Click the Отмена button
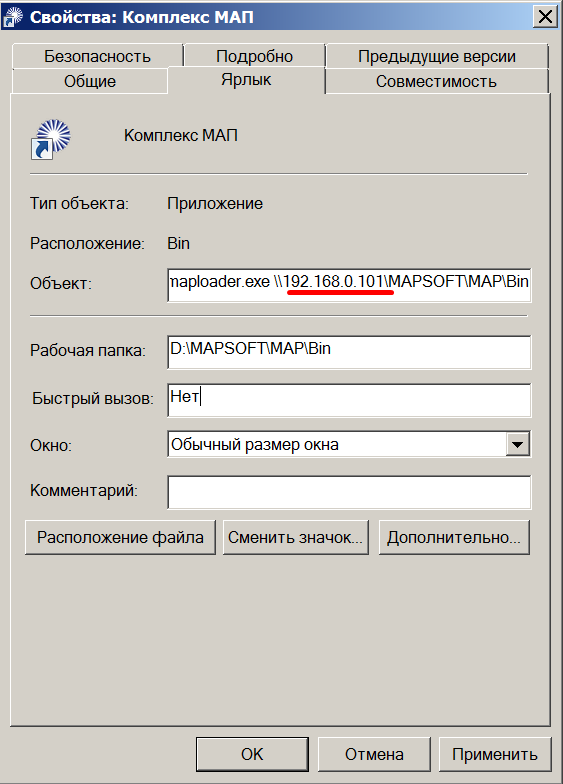 coord(374,754)
